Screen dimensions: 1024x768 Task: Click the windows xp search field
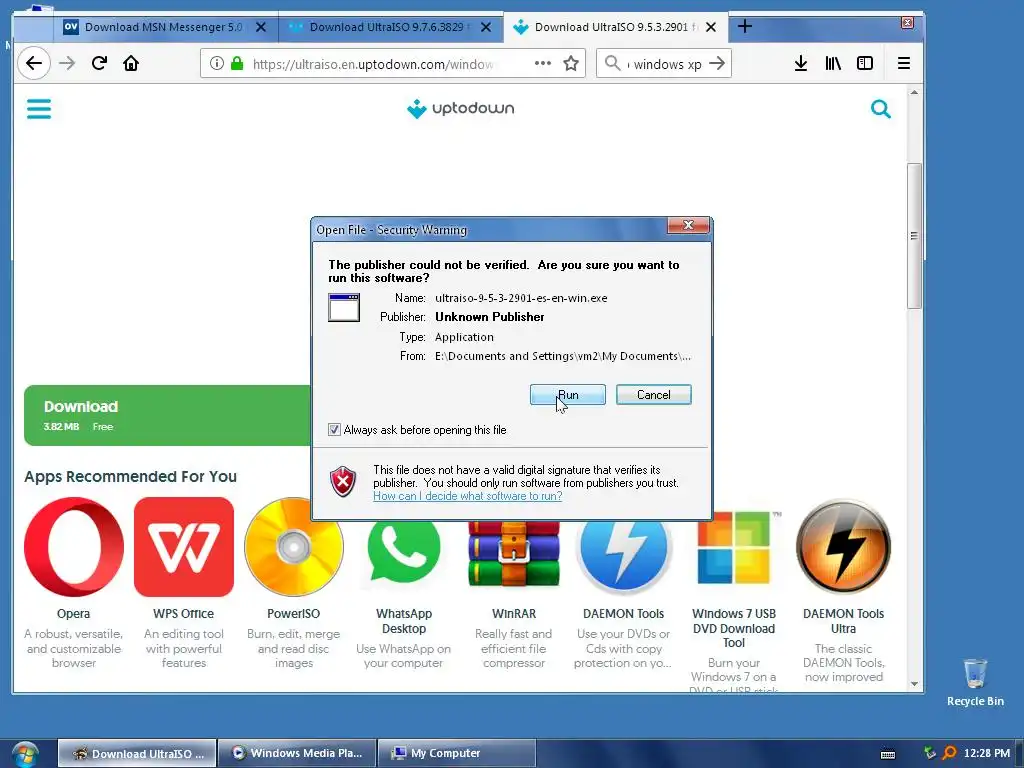tap(665, 64)
